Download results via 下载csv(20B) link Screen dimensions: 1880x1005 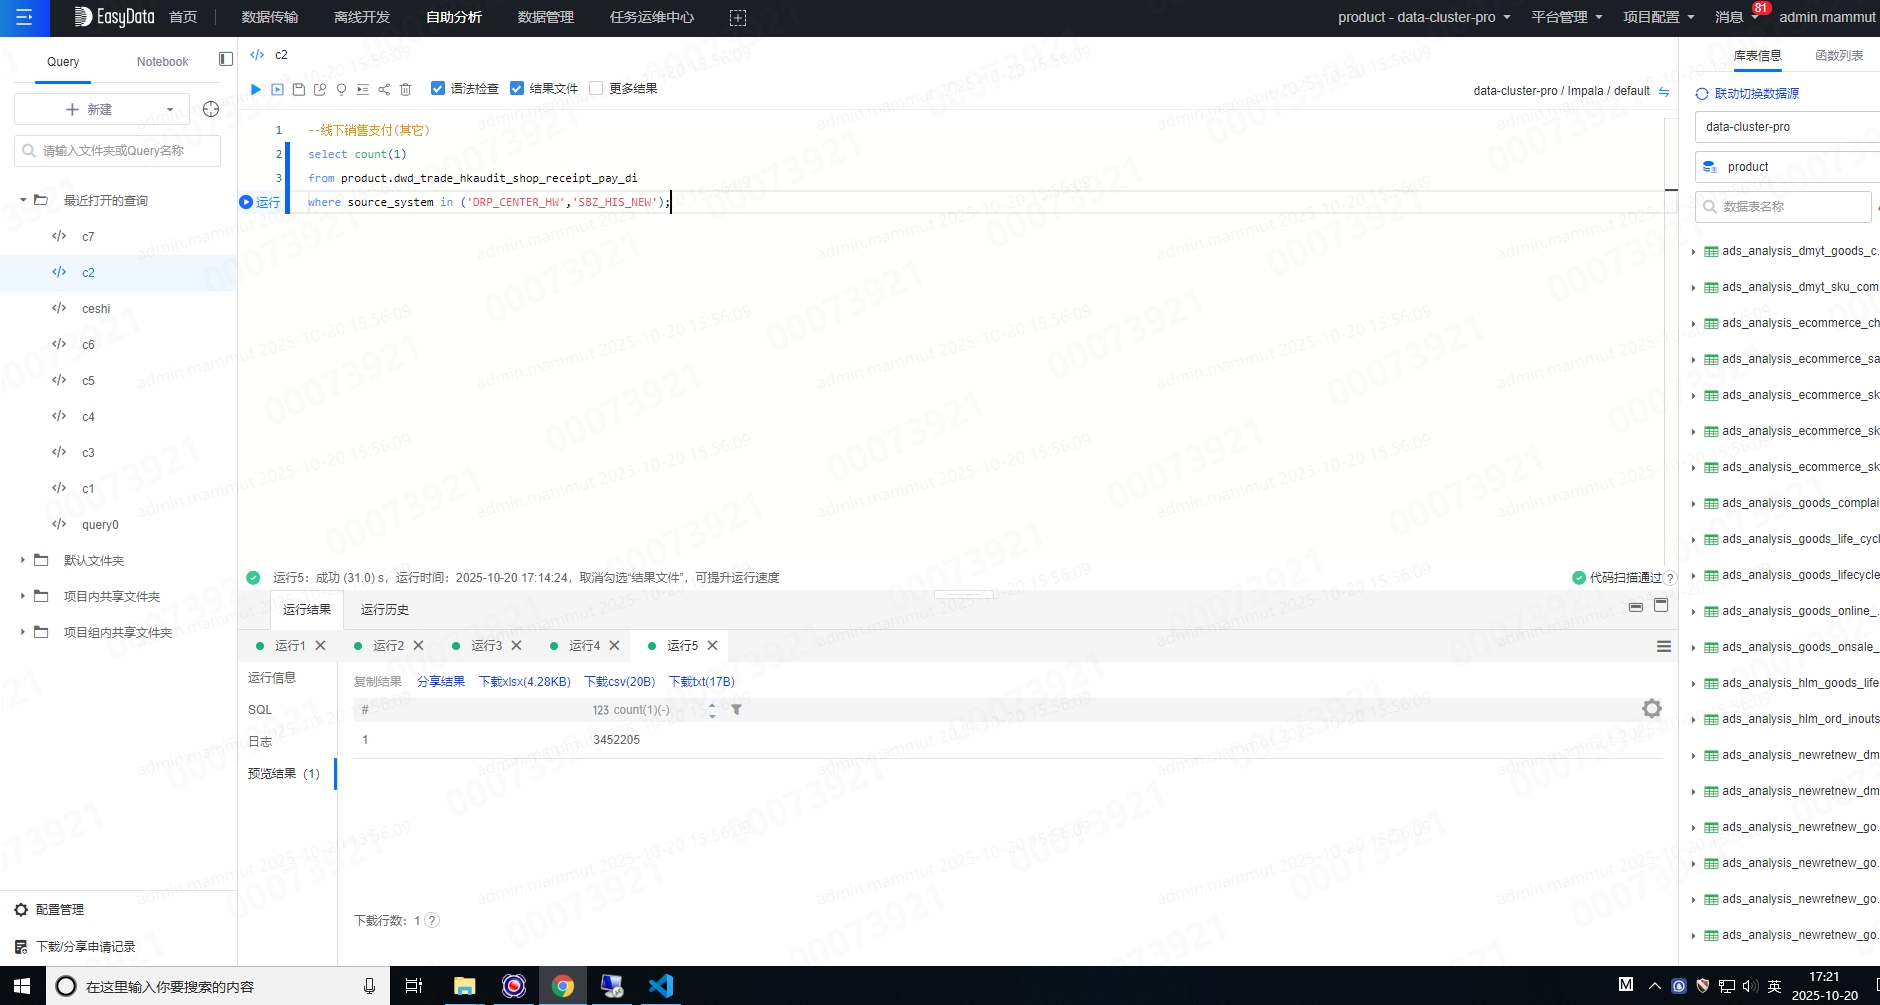[x=619, y=682]
